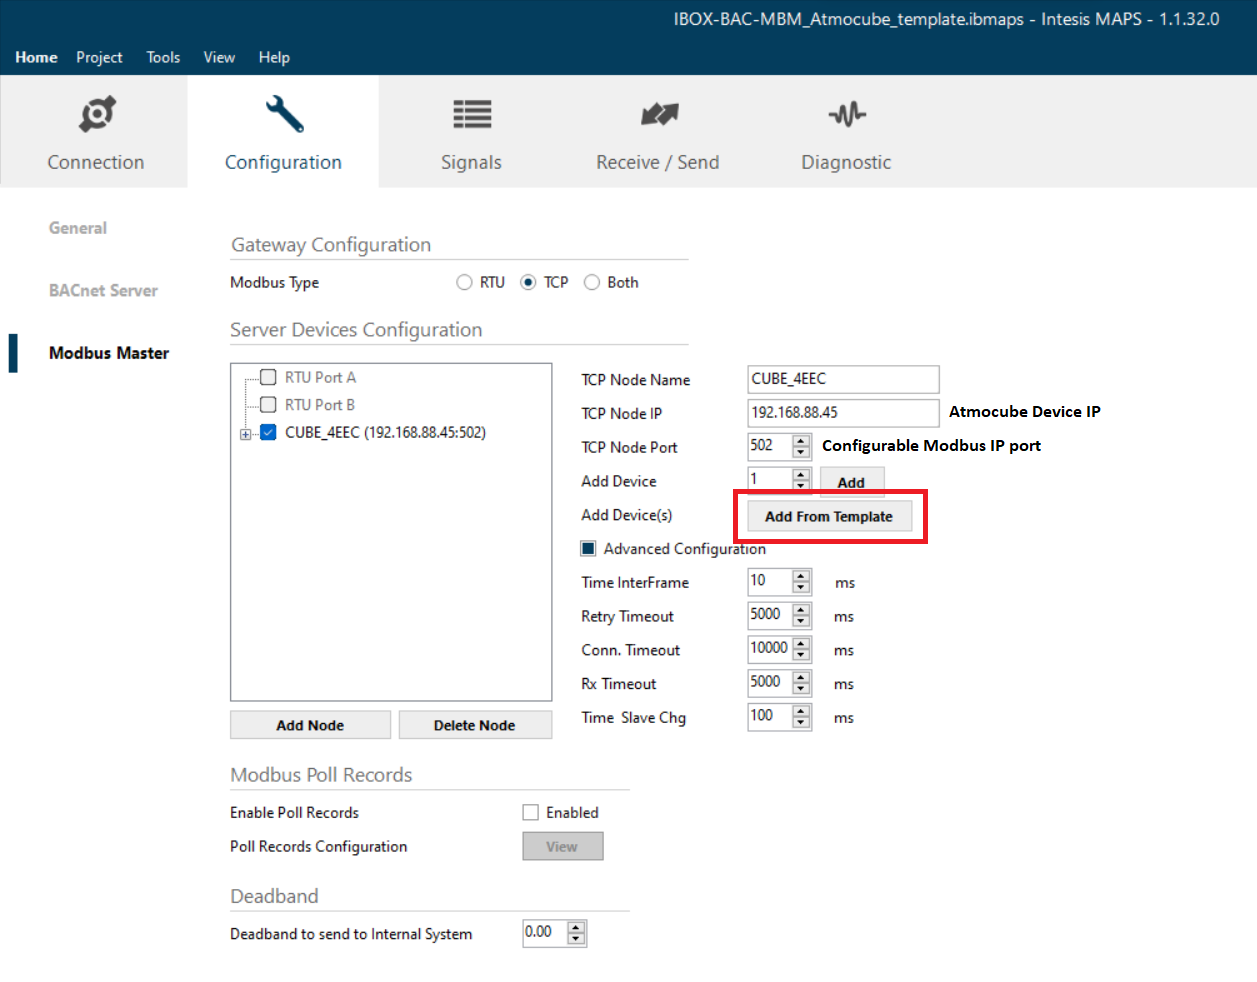Choose Both for Modbus Type
Screen dimensions: 1257x982
pos(591,282)
